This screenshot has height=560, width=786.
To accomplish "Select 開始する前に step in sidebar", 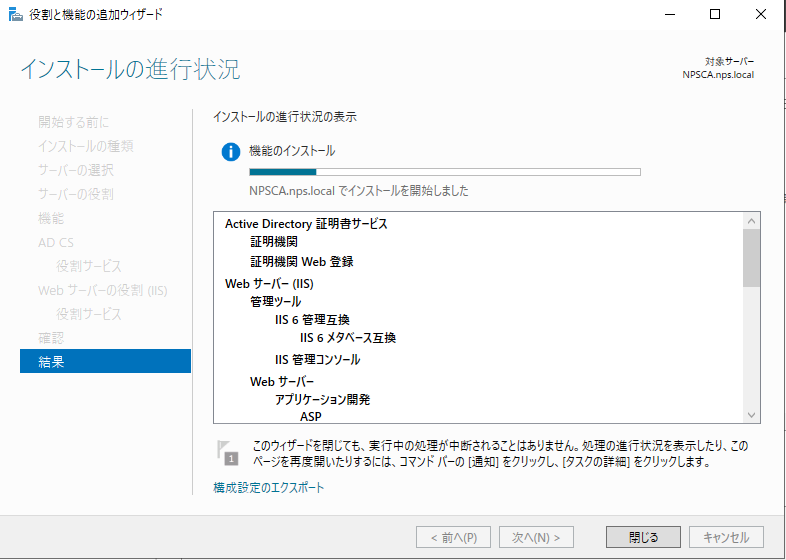I will tap(74, 122).
